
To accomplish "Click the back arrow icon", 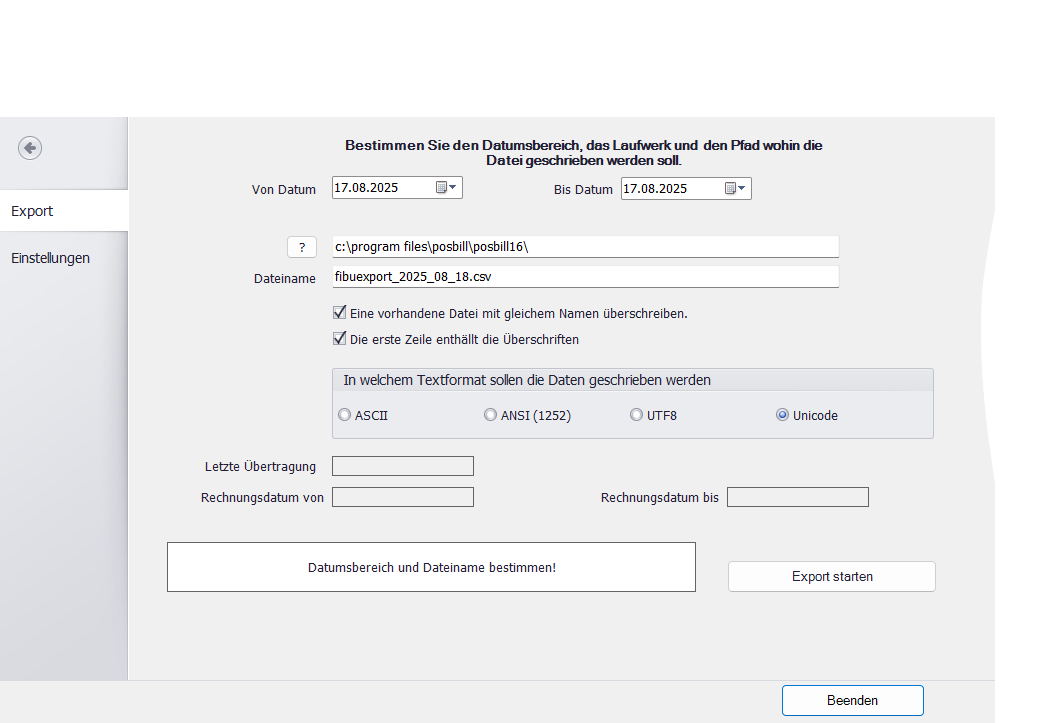I will coord(30,148).
